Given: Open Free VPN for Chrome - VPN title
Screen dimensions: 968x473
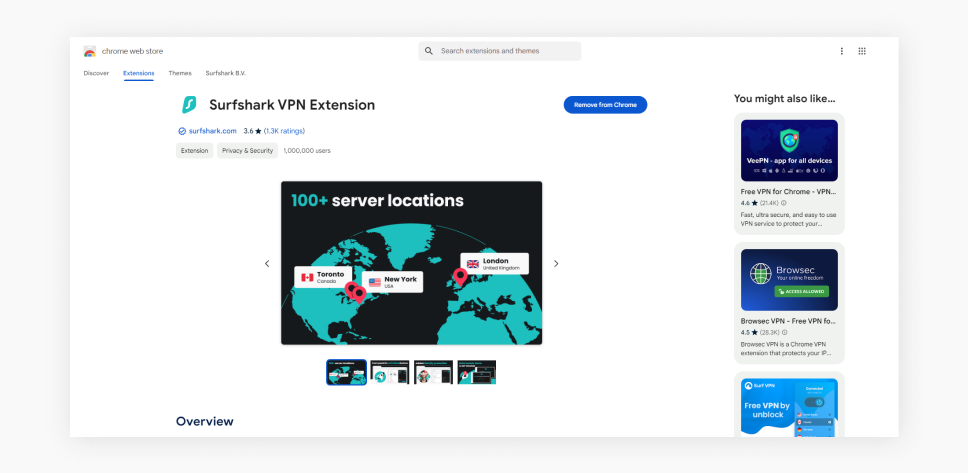Looking at the screenshot, I should click(x=789, y=191).
